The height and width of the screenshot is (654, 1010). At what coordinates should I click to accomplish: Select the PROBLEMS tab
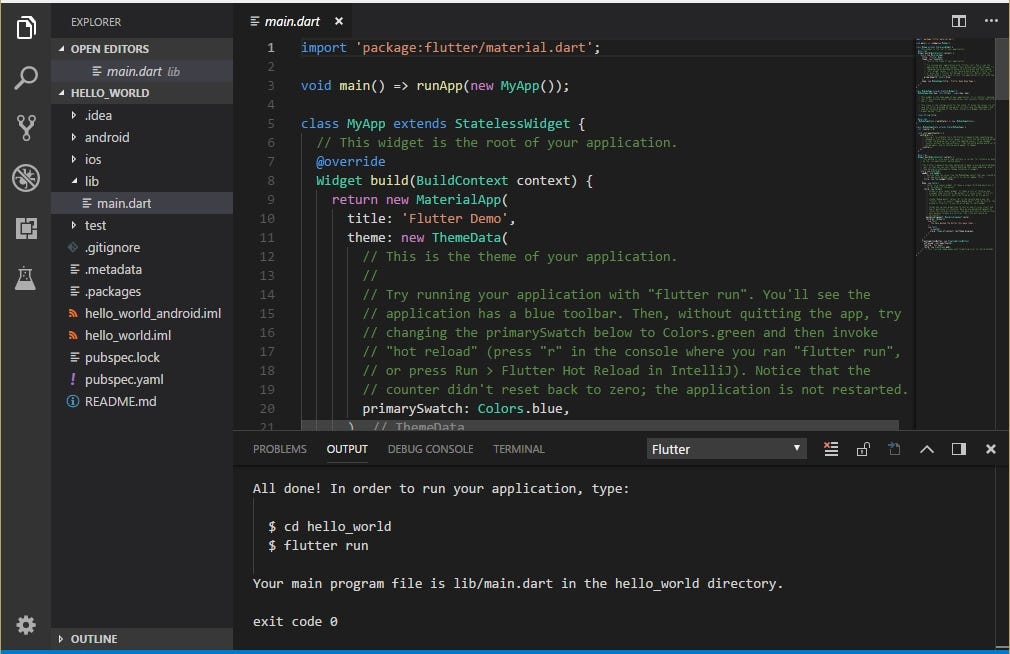click(x=279, y=449)
